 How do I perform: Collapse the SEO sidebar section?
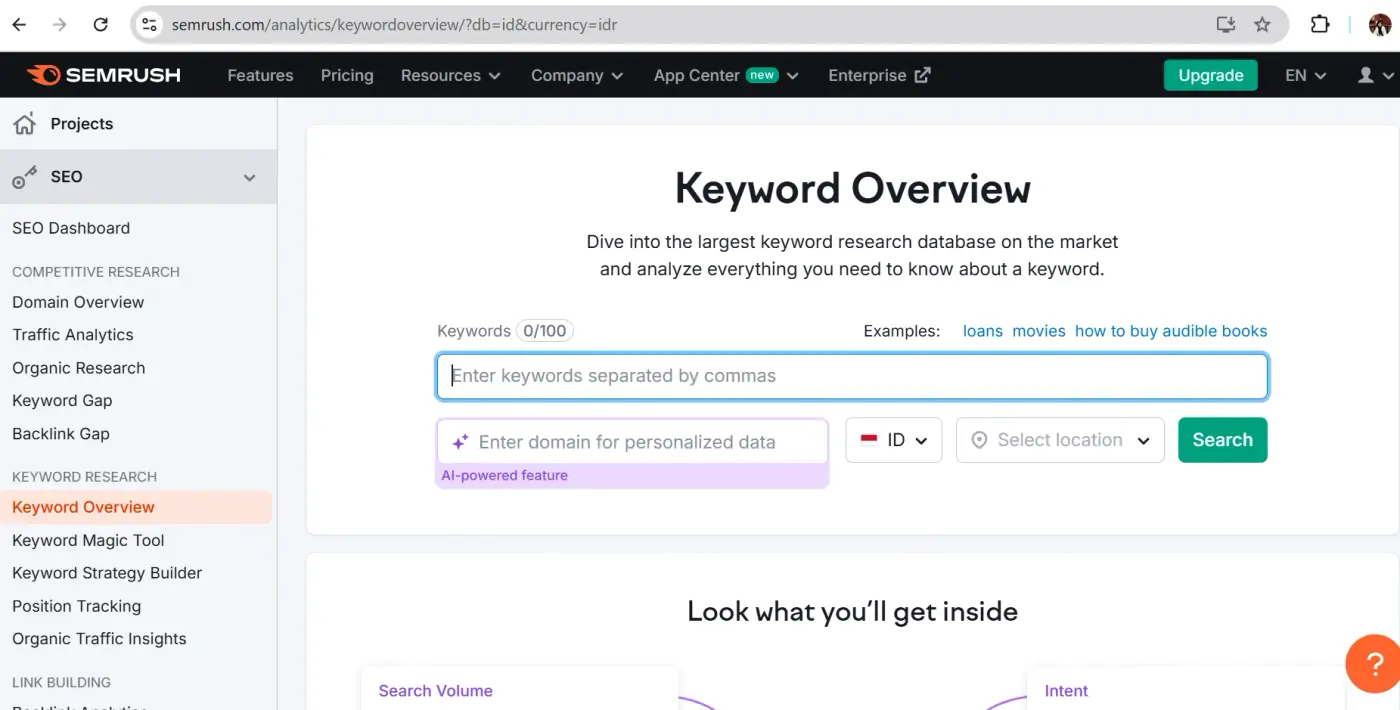tap(249, 177)
